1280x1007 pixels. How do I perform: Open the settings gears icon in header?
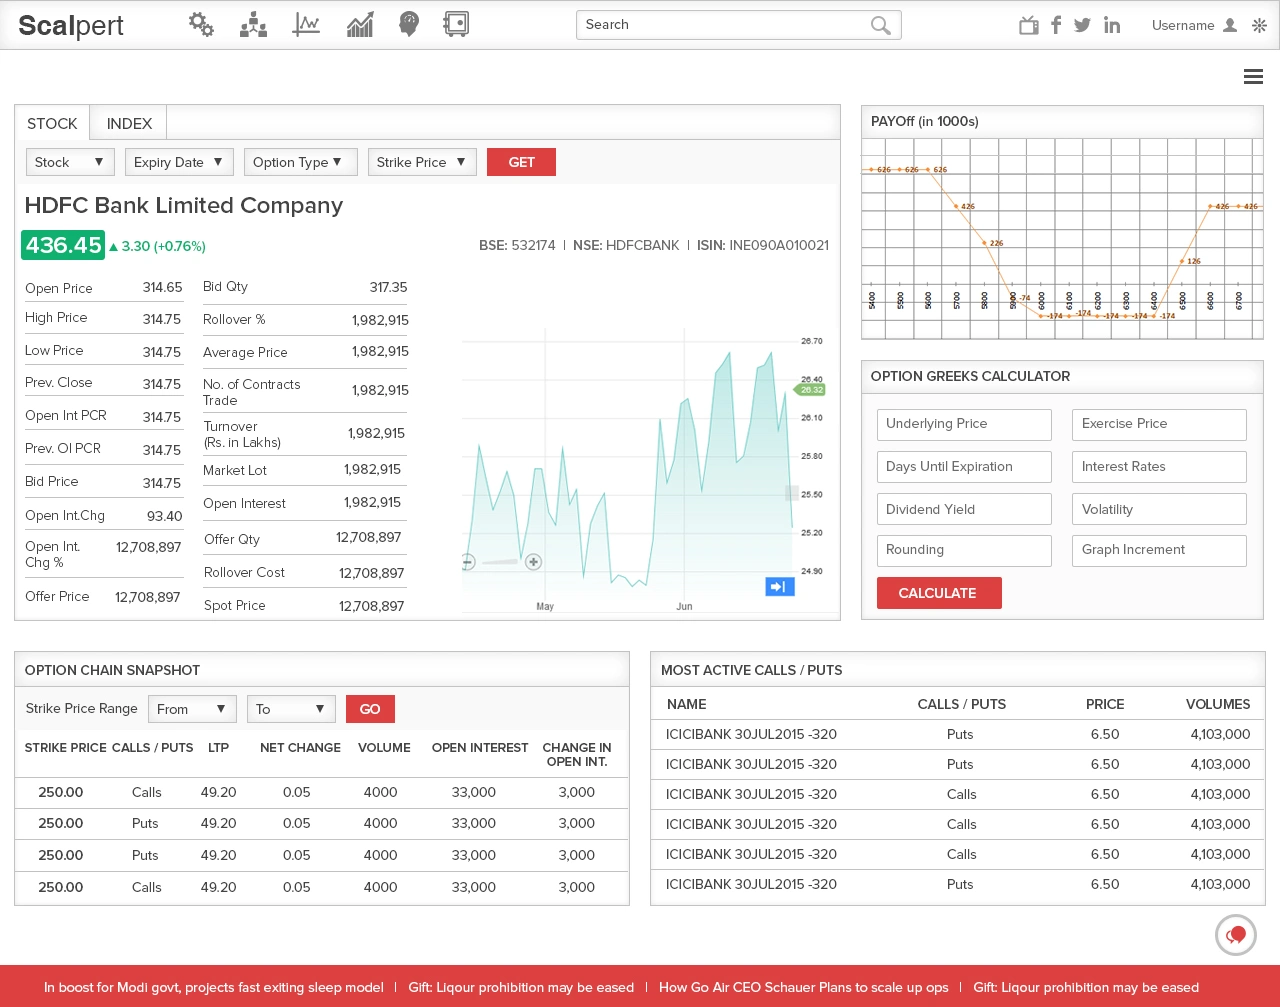[201, 24]
